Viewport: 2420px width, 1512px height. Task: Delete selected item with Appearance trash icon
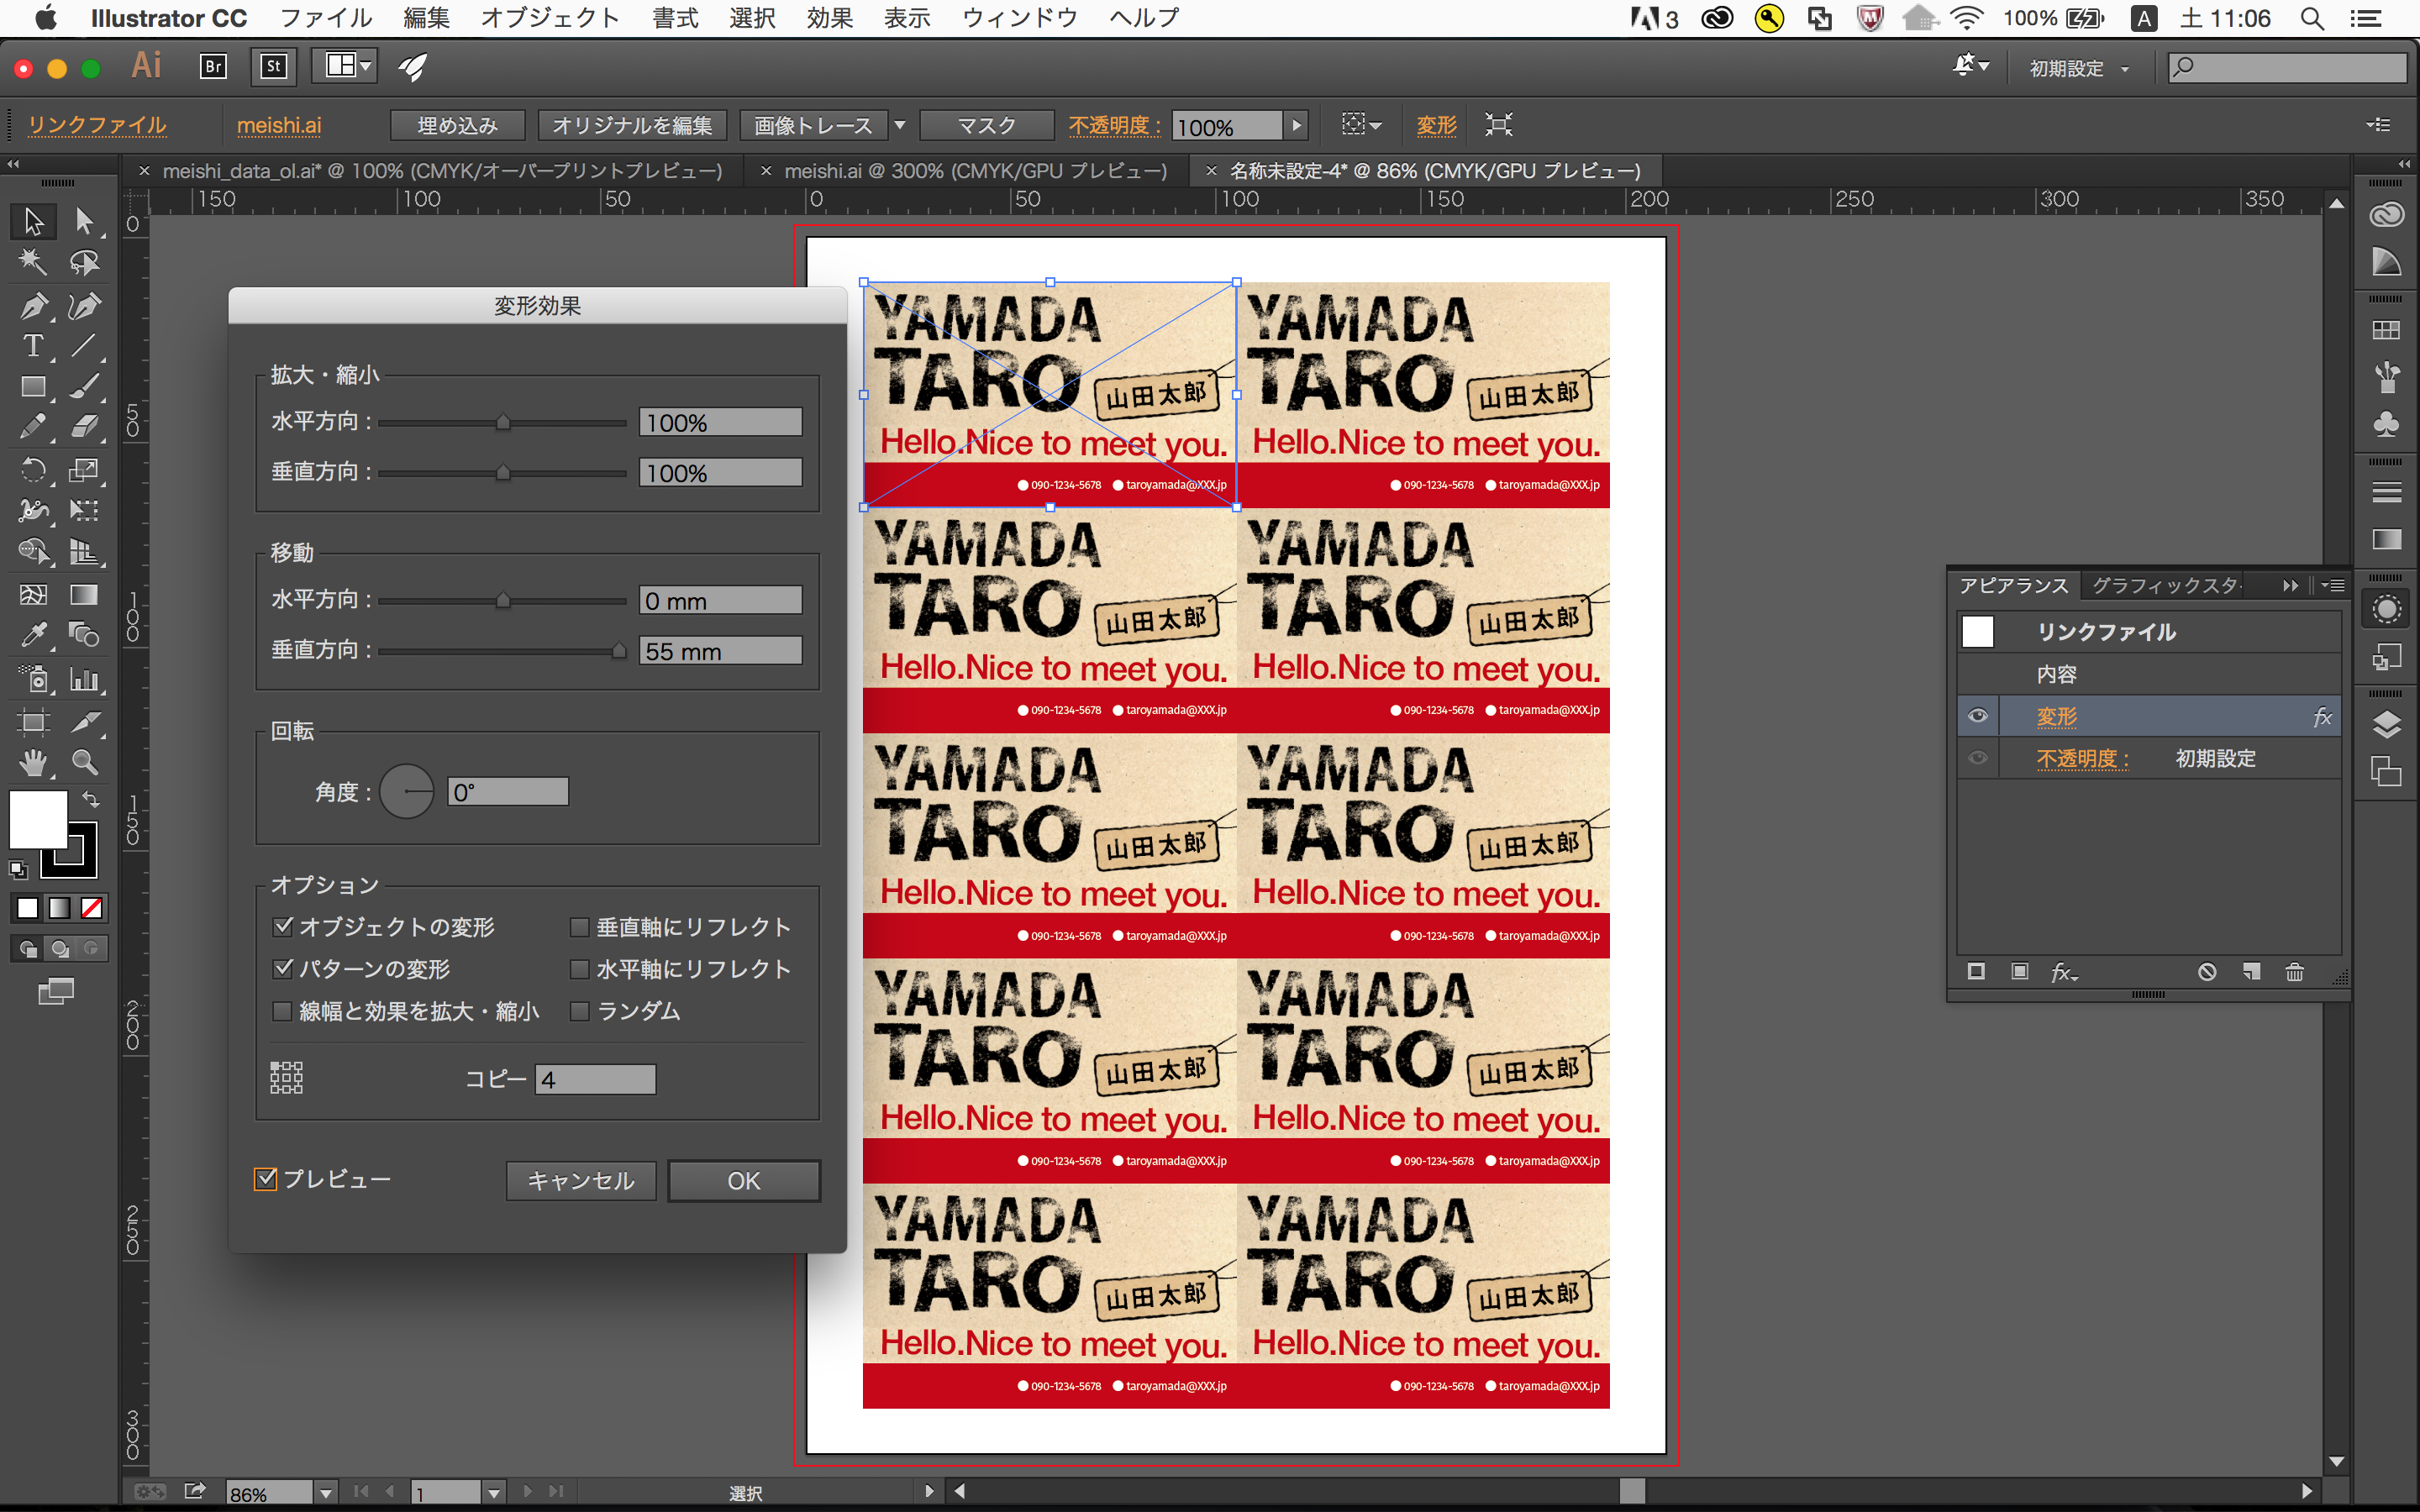2294,972
